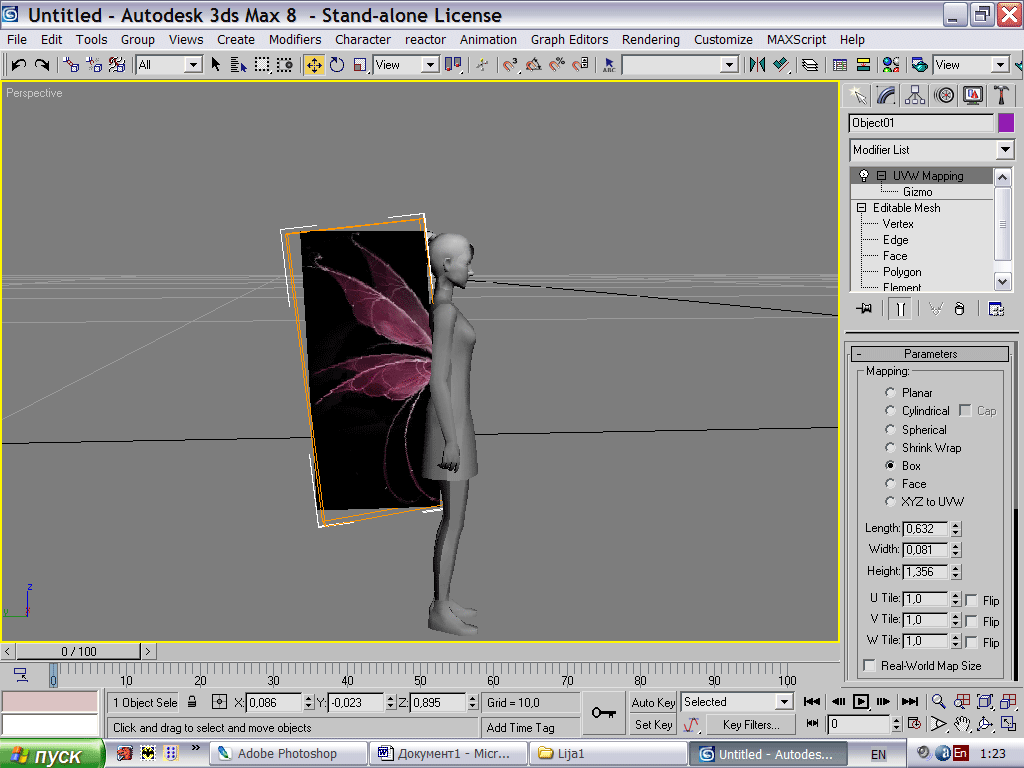This screenshot has height=768, width=1024.
Task: Open the Rendering menu
Action: 650,39
